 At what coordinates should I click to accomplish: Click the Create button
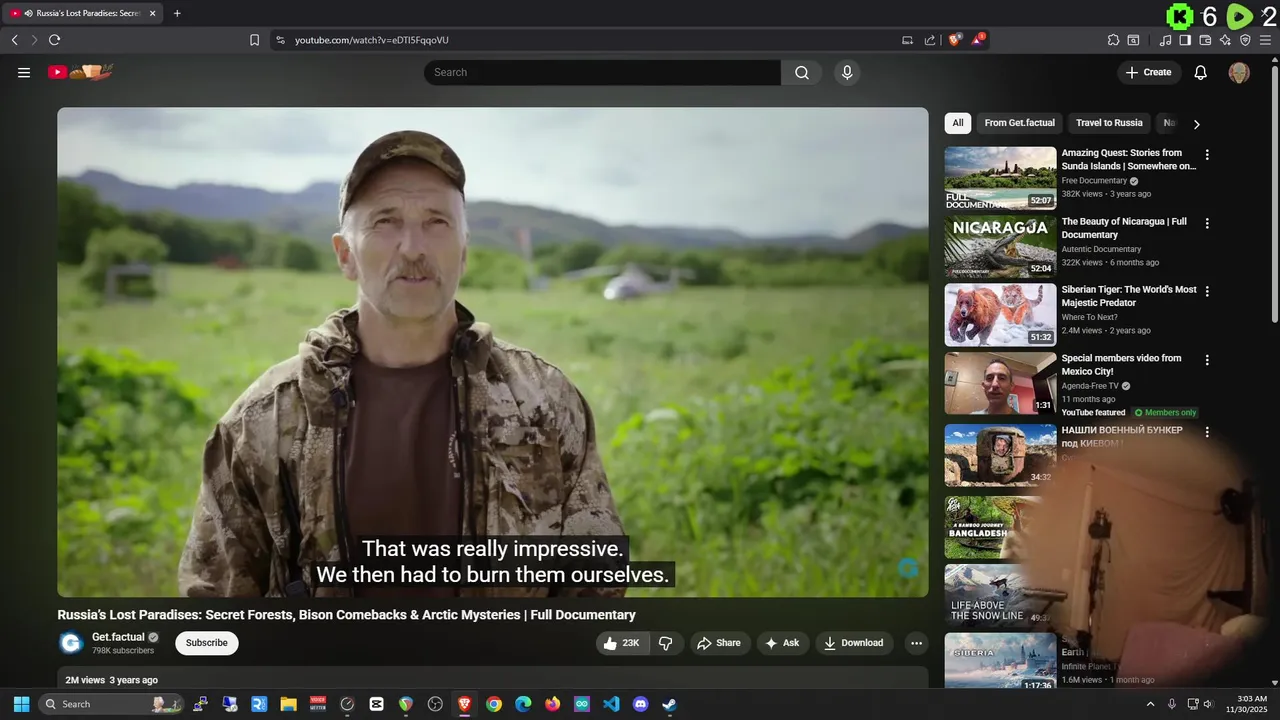[x=1149, y=72]
